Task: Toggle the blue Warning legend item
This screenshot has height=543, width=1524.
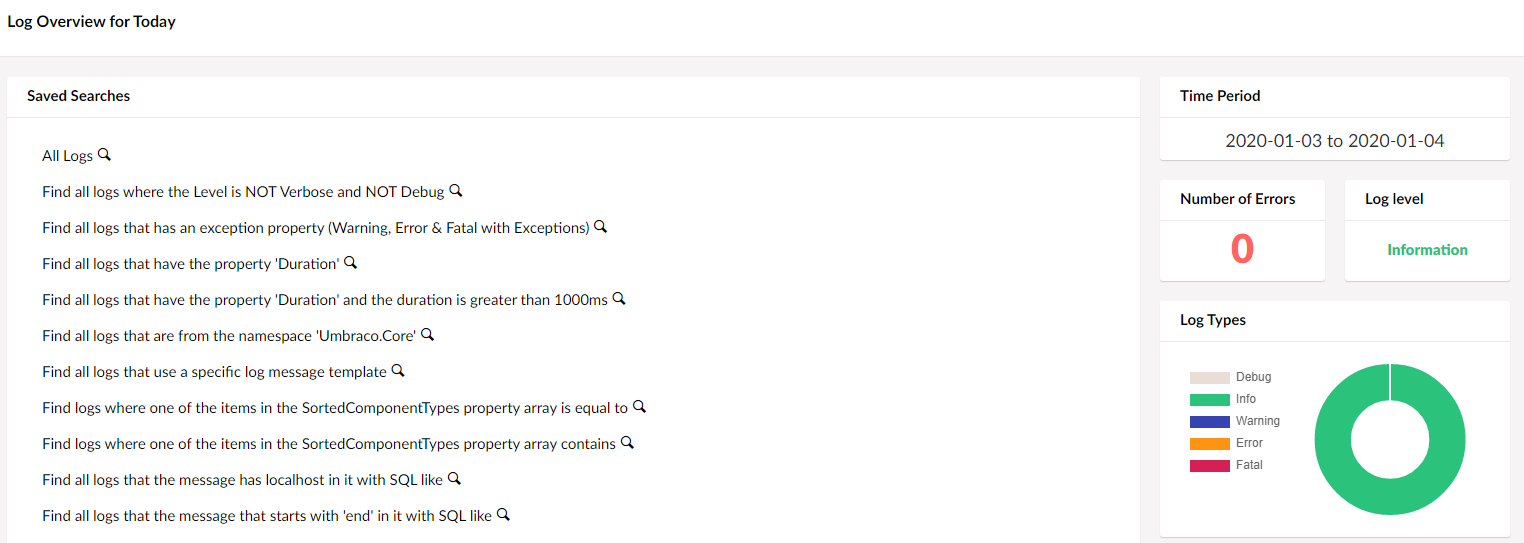Action: click(x=1235, y=421)
